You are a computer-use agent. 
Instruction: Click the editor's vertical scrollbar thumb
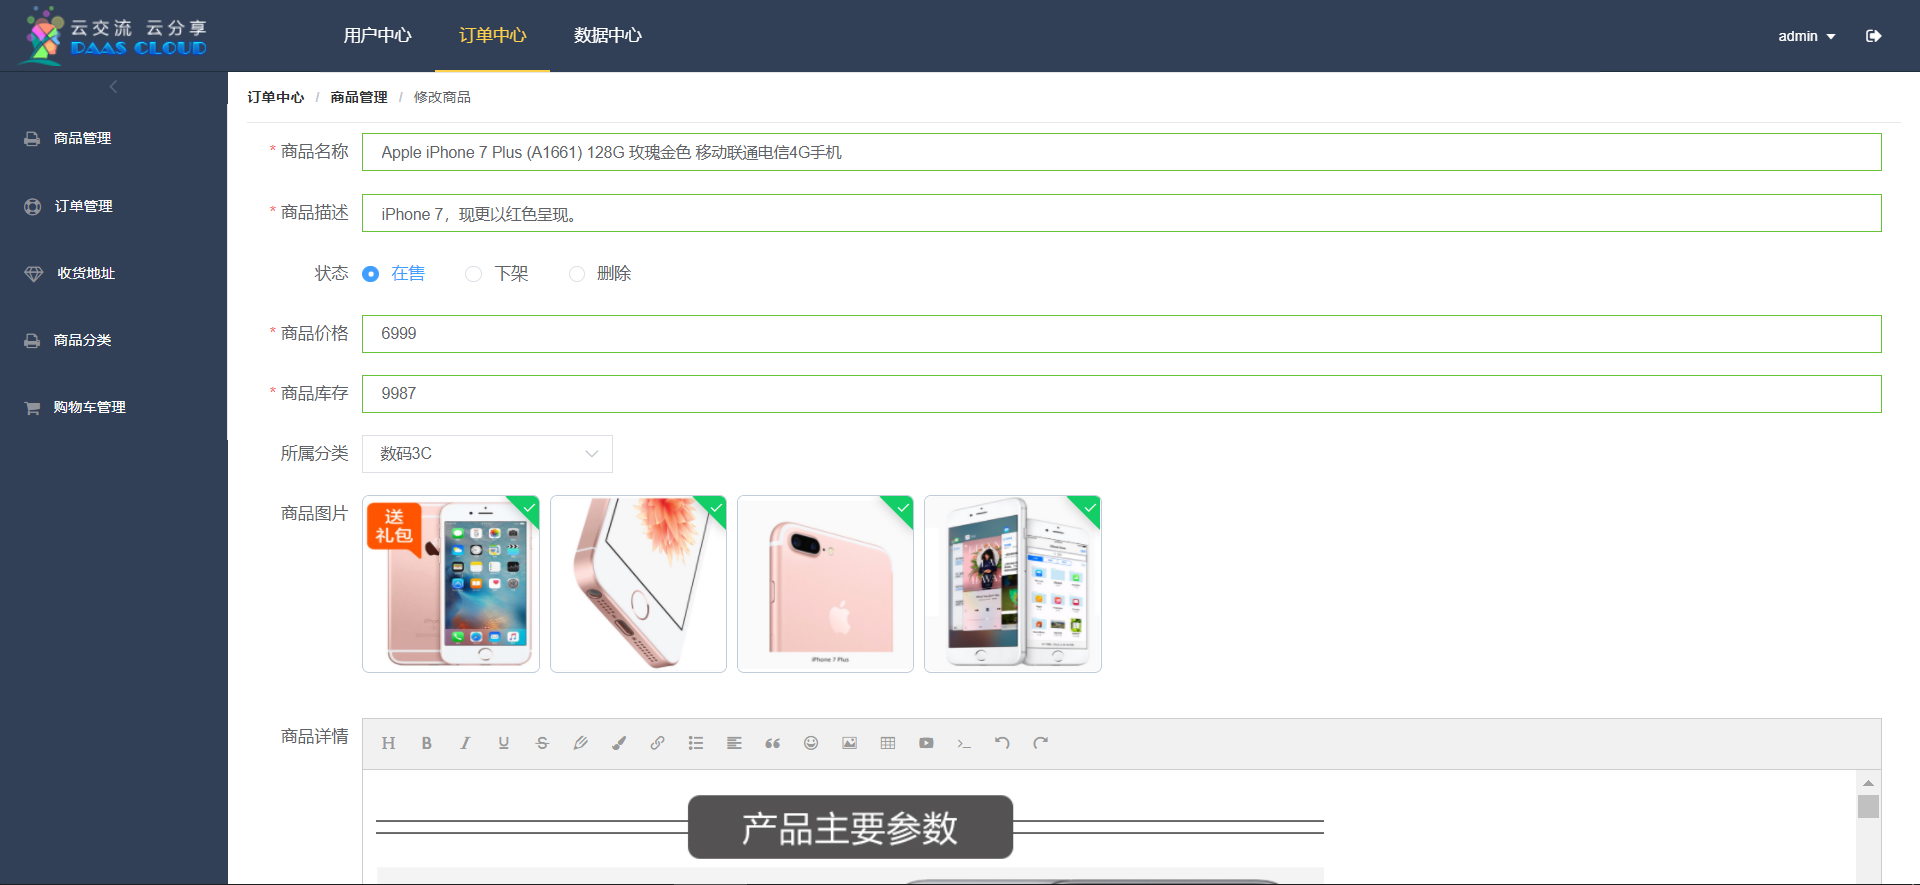point(1868,806)
